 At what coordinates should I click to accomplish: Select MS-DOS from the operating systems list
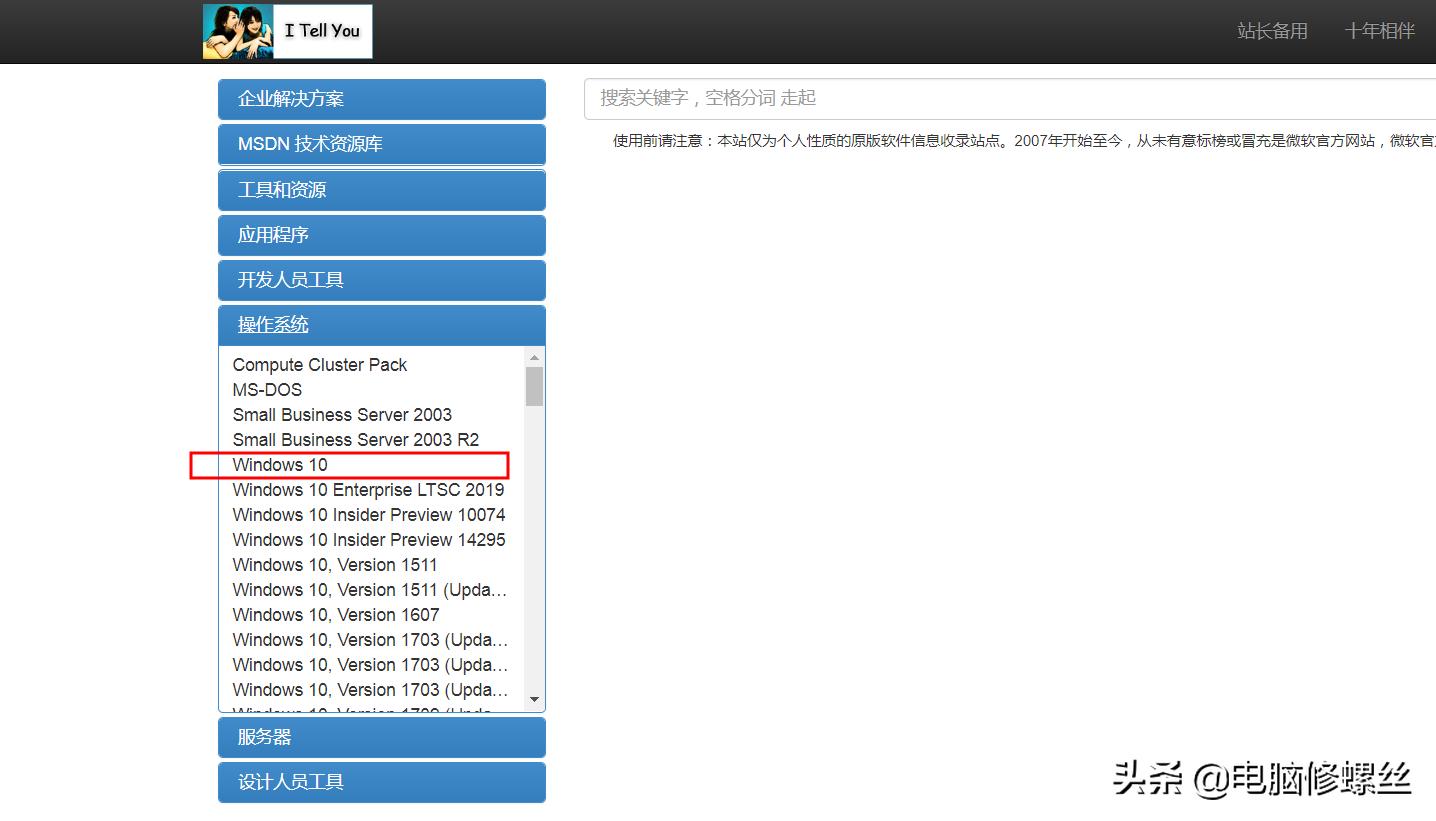(x=267, y=389)
